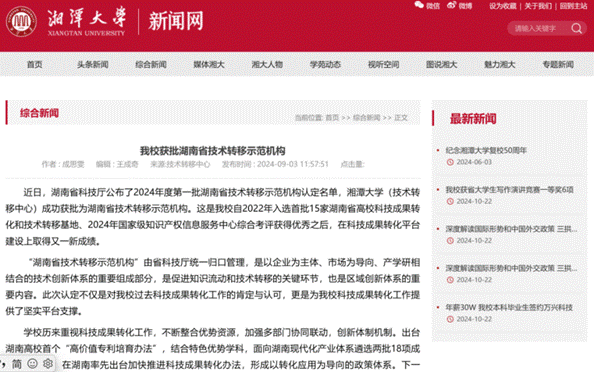
Task: Click the article title 我校获批湘南省技术转移示范机构
Action: coord(213,151)
